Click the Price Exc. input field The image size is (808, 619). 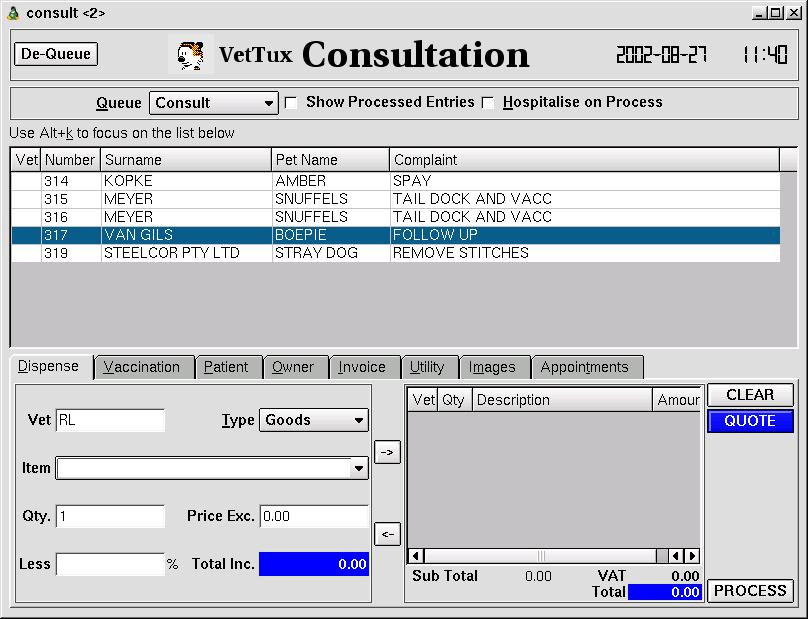tap(314, 516)
